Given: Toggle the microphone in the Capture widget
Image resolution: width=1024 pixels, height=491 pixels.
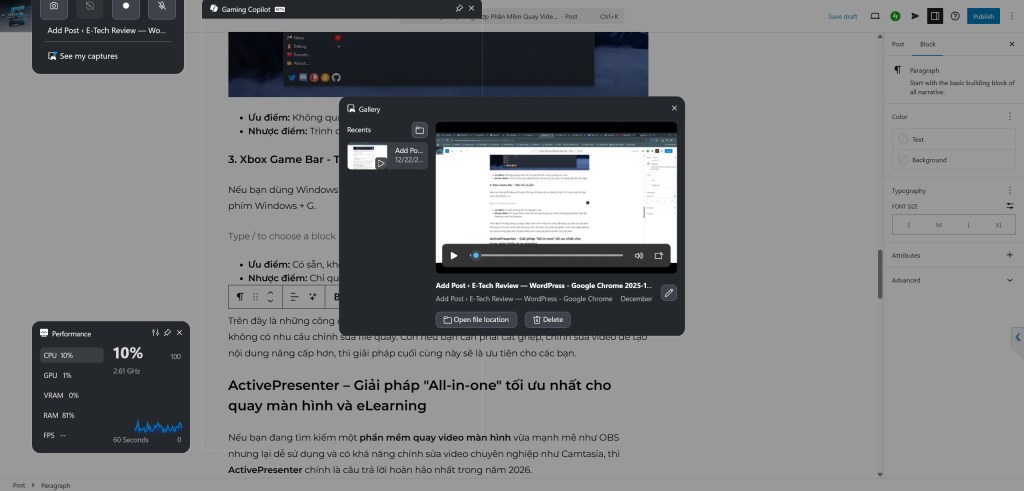Looking at the screenshot, I should (160, 6).
